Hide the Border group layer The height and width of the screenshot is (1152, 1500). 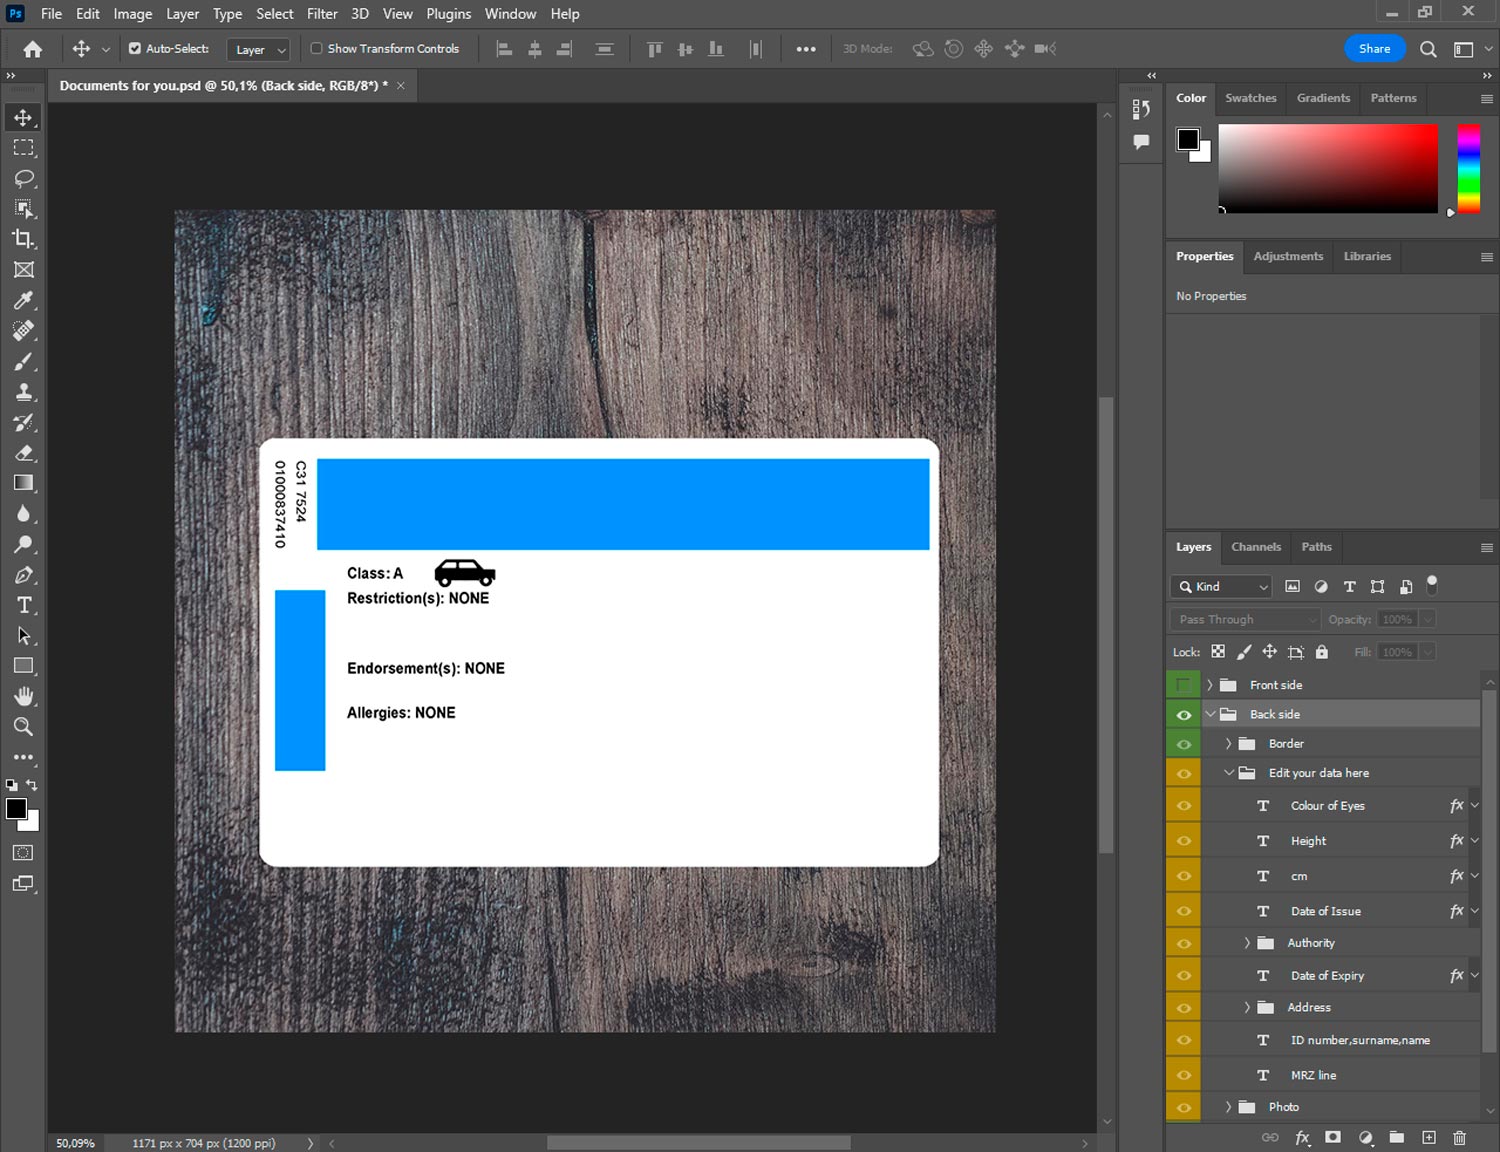pos(1183,744)
